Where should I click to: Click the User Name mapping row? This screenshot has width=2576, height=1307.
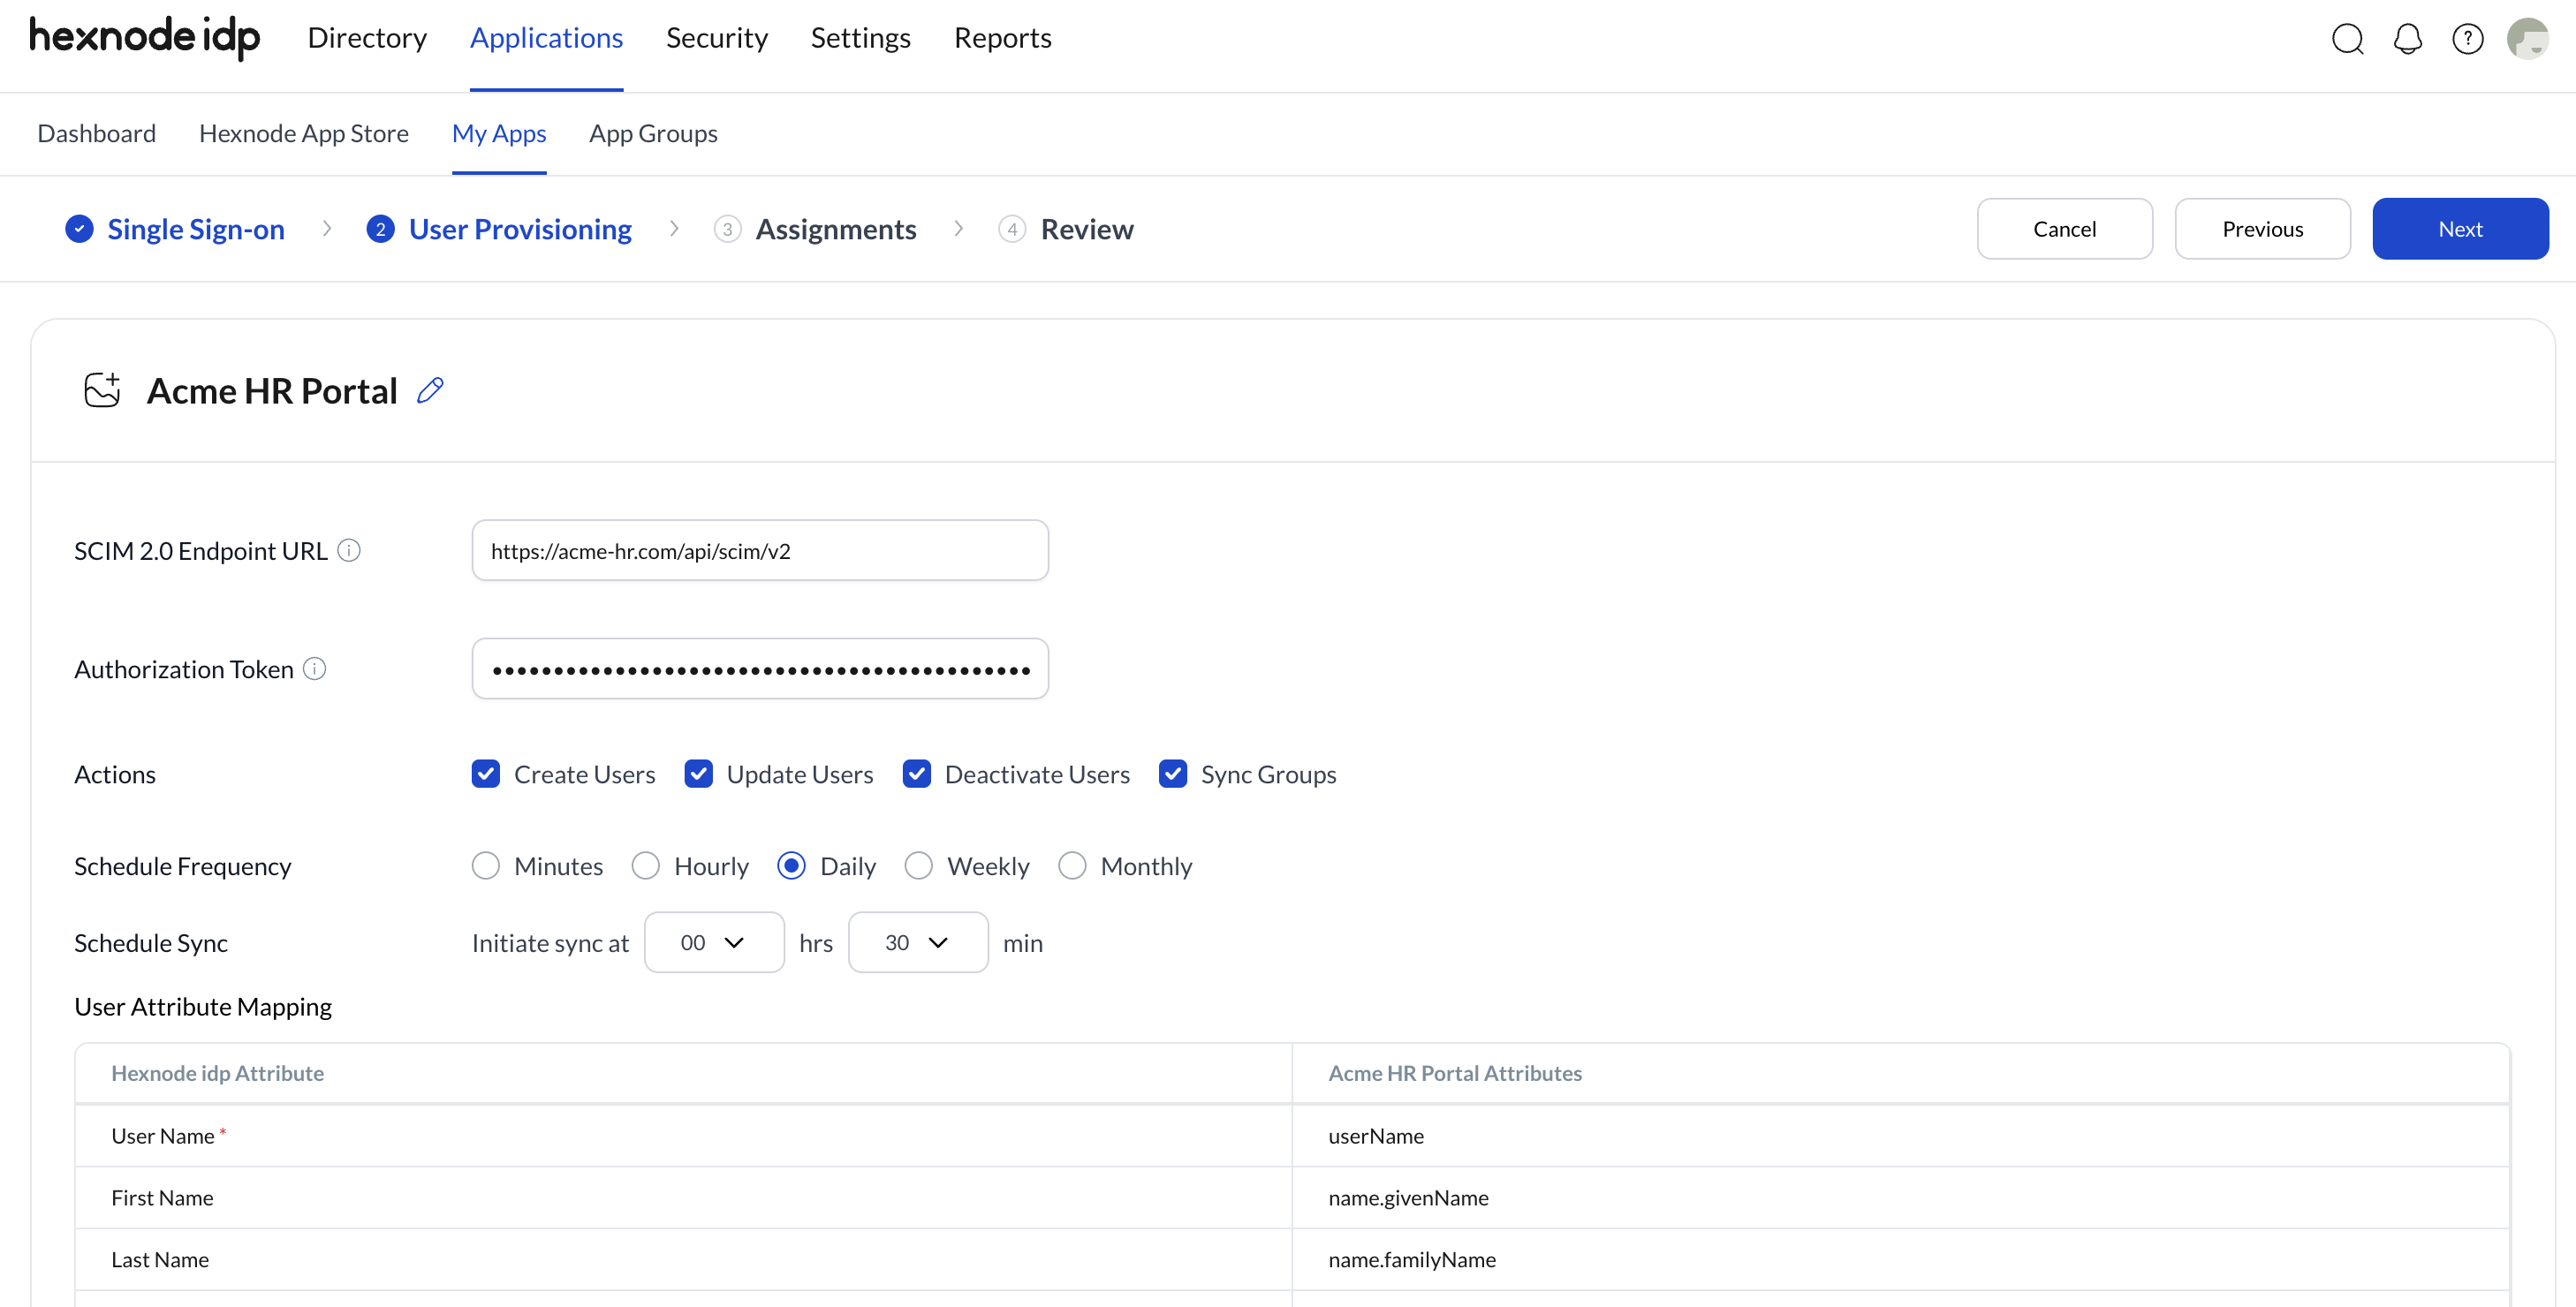coord(1292,1135)
